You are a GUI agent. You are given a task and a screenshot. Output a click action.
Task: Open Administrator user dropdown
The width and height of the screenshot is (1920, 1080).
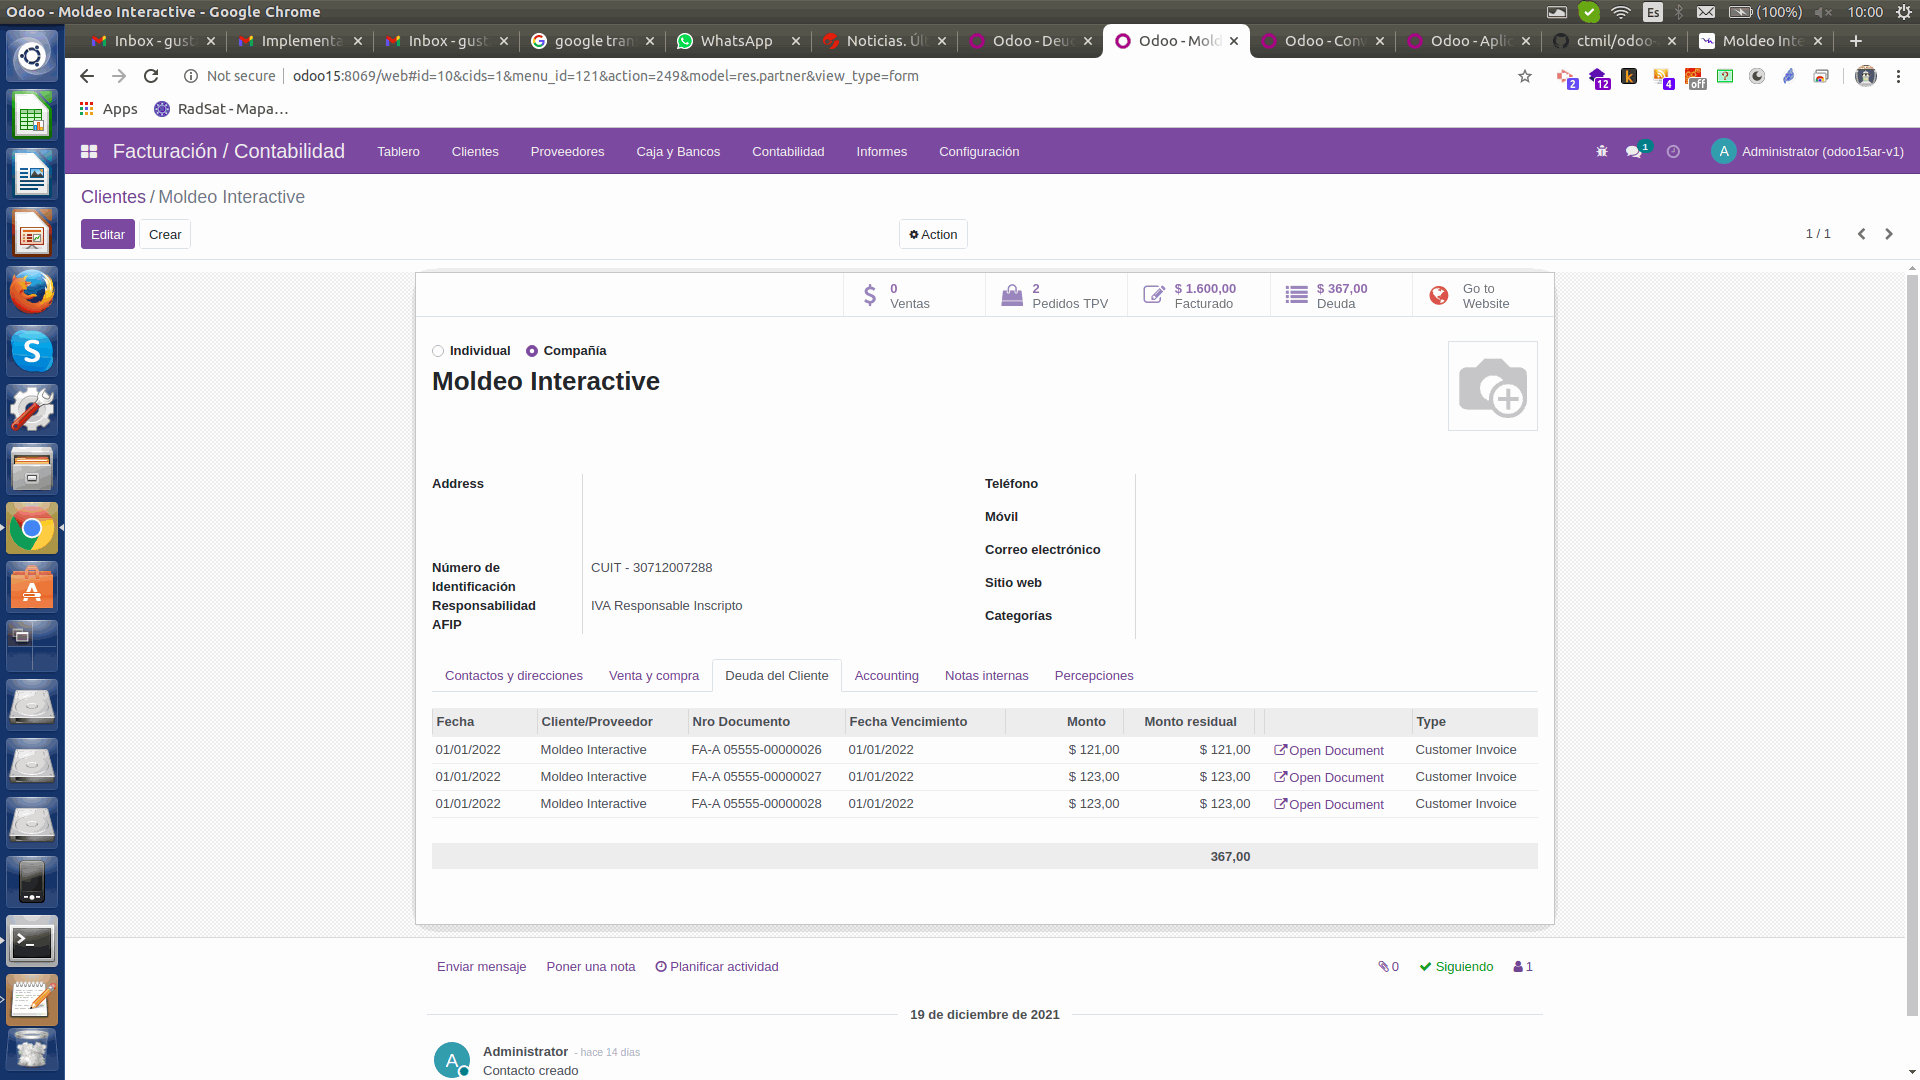coord(1808,152)
